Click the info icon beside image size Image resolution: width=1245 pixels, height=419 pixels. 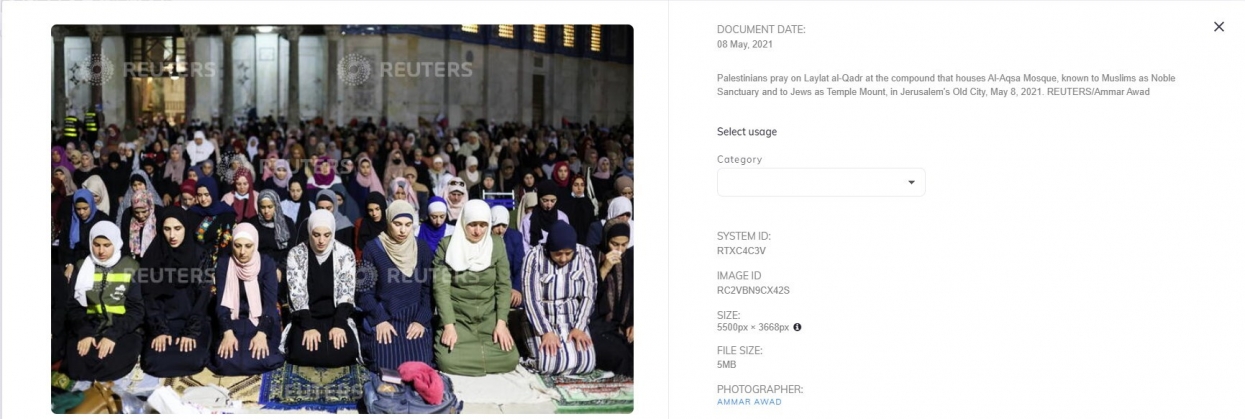click(x=797, y=327)
